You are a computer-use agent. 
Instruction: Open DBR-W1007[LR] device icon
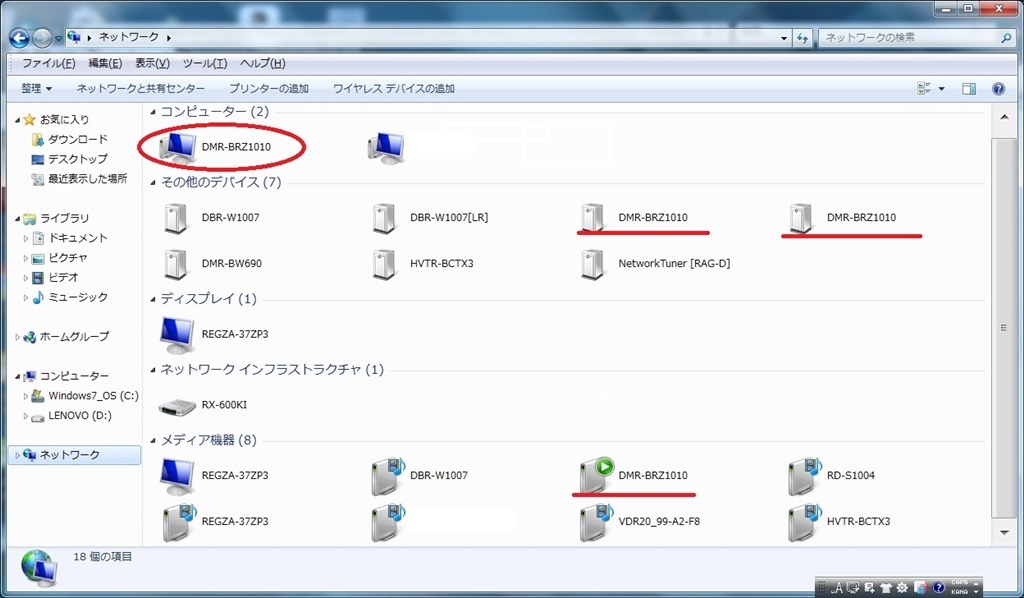pos(384,217)
